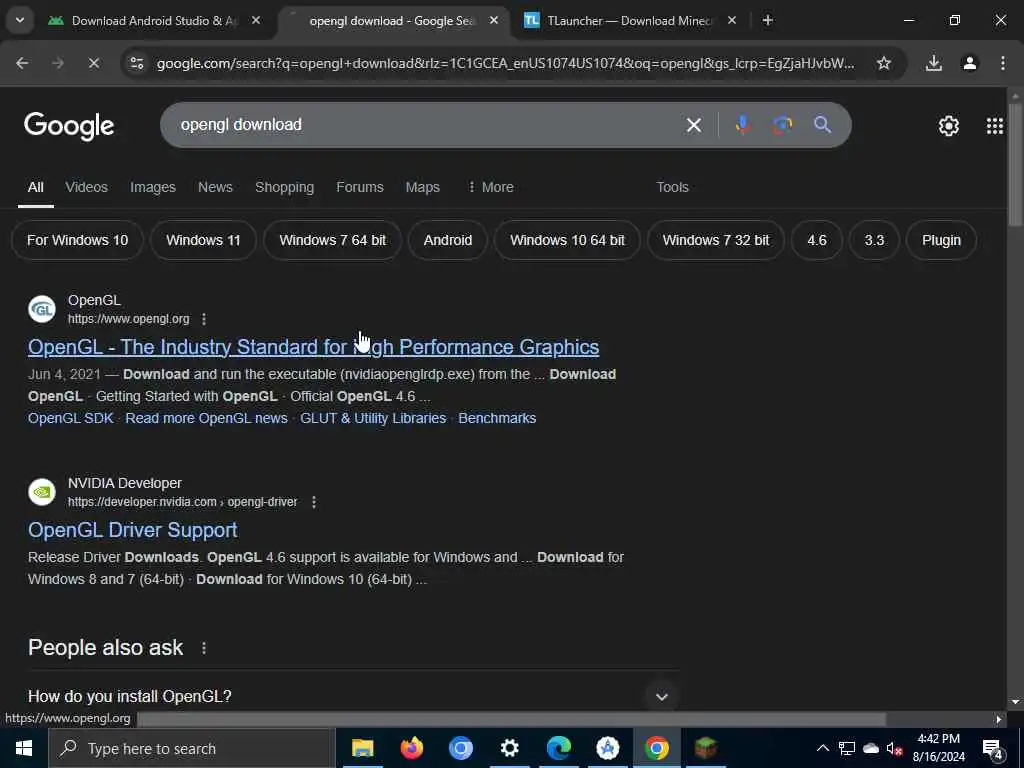1024x768 pixels.
Task: Stop loading the page
Action: [93, 63]
